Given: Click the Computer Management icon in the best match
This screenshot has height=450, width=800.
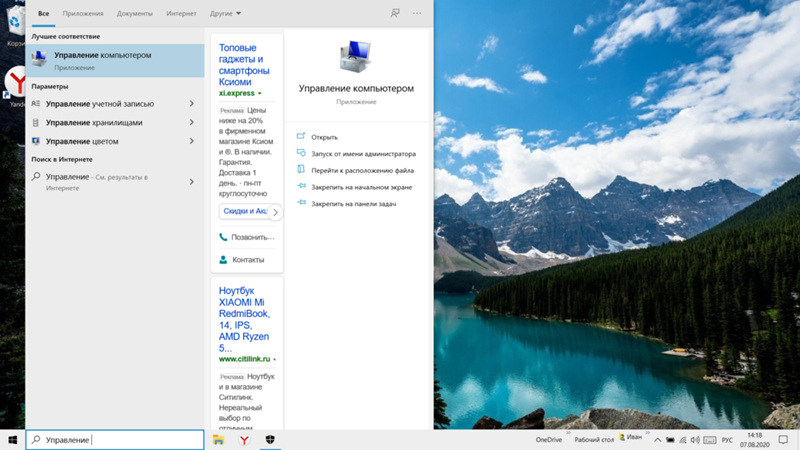Looking at the screenshot, I should [39, 59].
